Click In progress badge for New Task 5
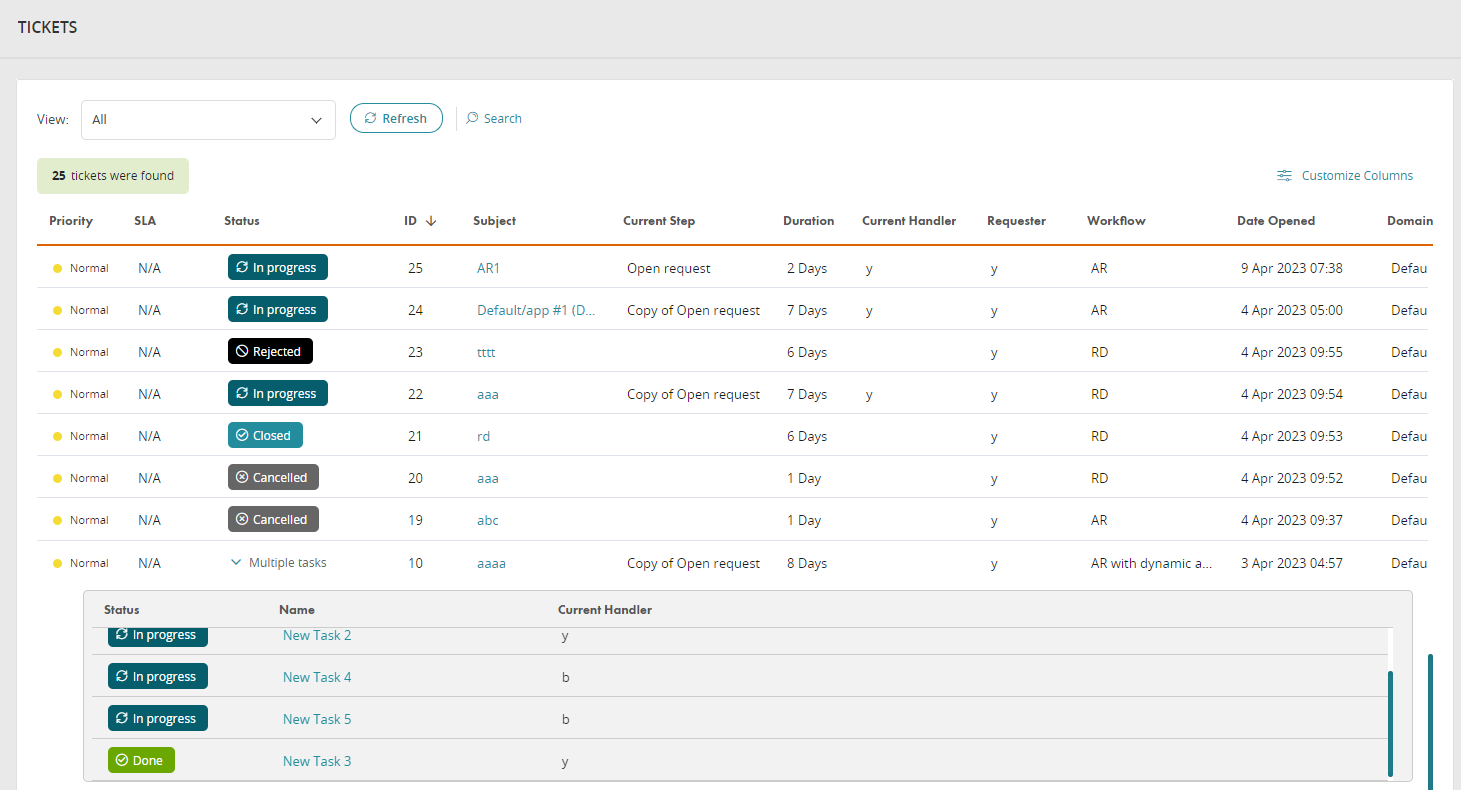Screen dimensions: 1461x790 158,718
